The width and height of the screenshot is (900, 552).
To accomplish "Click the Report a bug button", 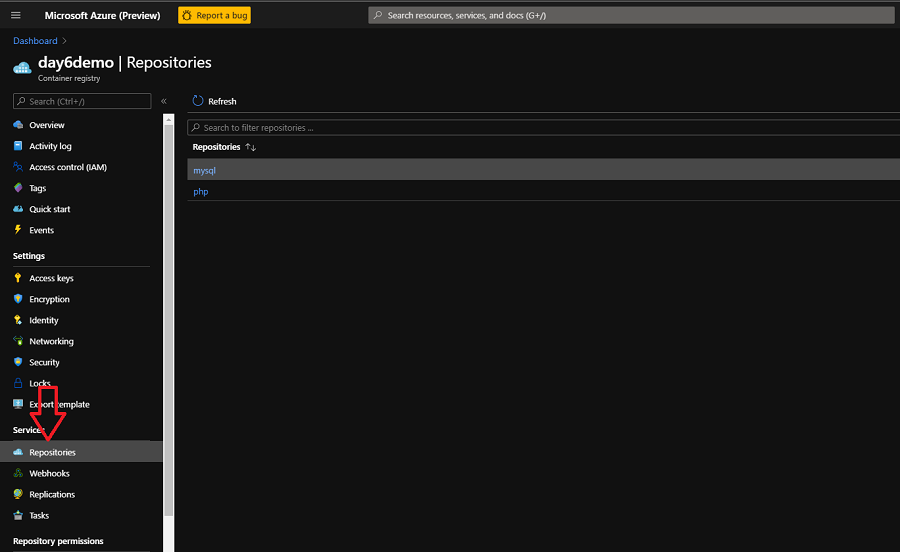I will 214,15.
